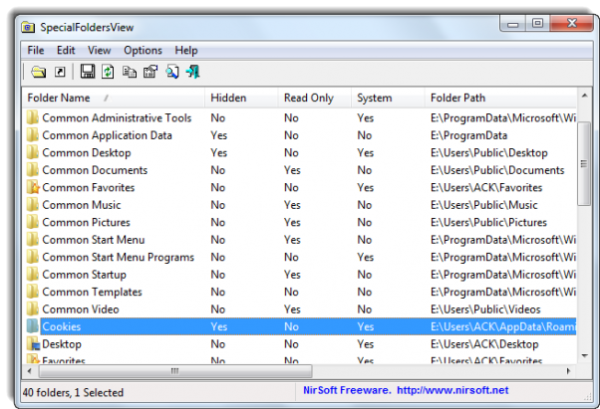Image resolution: width=600 pixels, height=409 pixels.
Task: Select the Common Favorites folder row
Action: [88, 187]
